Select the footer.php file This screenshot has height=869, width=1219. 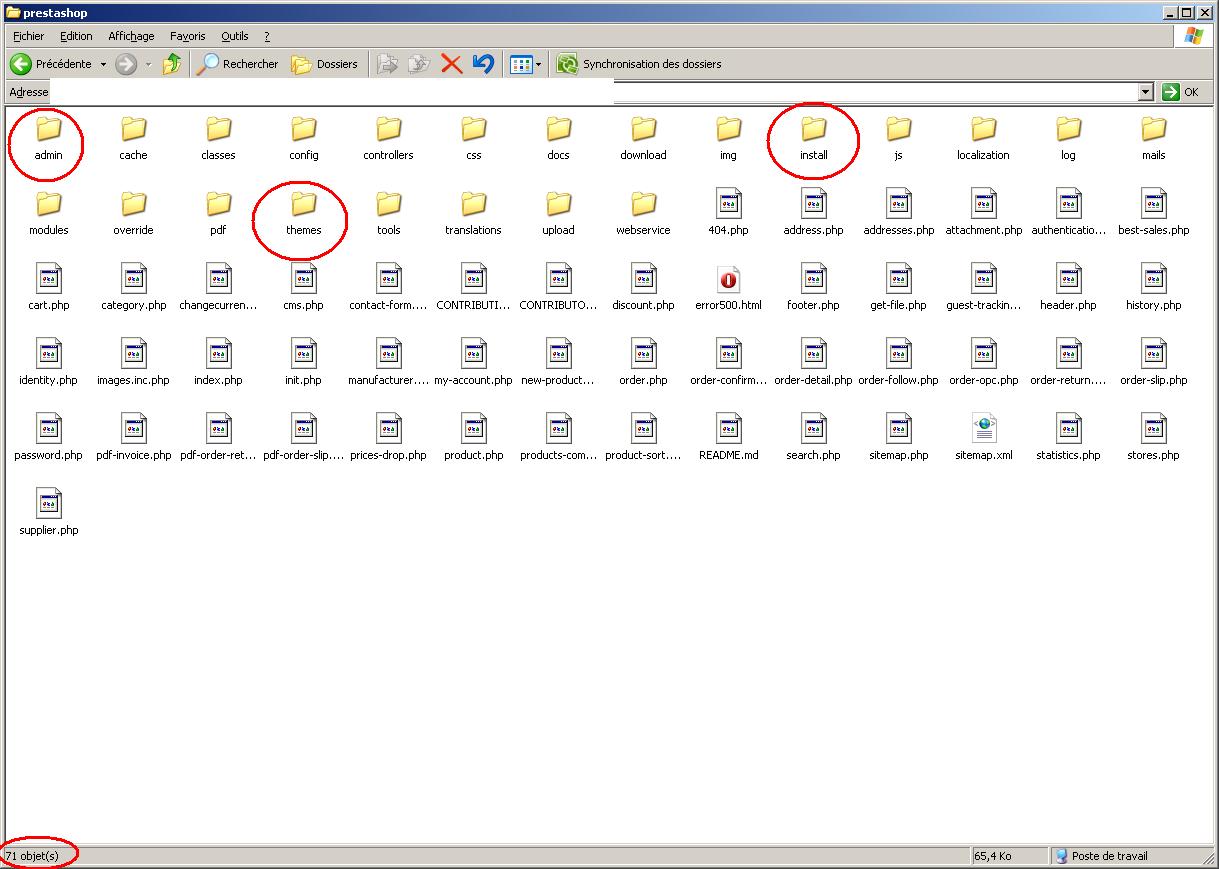813,288
